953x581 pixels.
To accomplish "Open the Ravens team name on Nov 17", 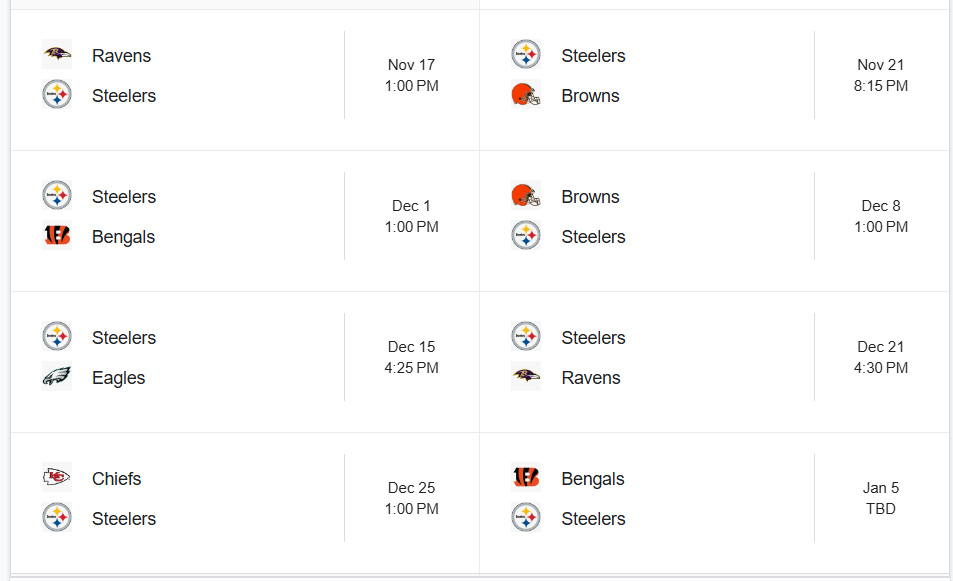I will pyautogui.click(x=122, y=56).
